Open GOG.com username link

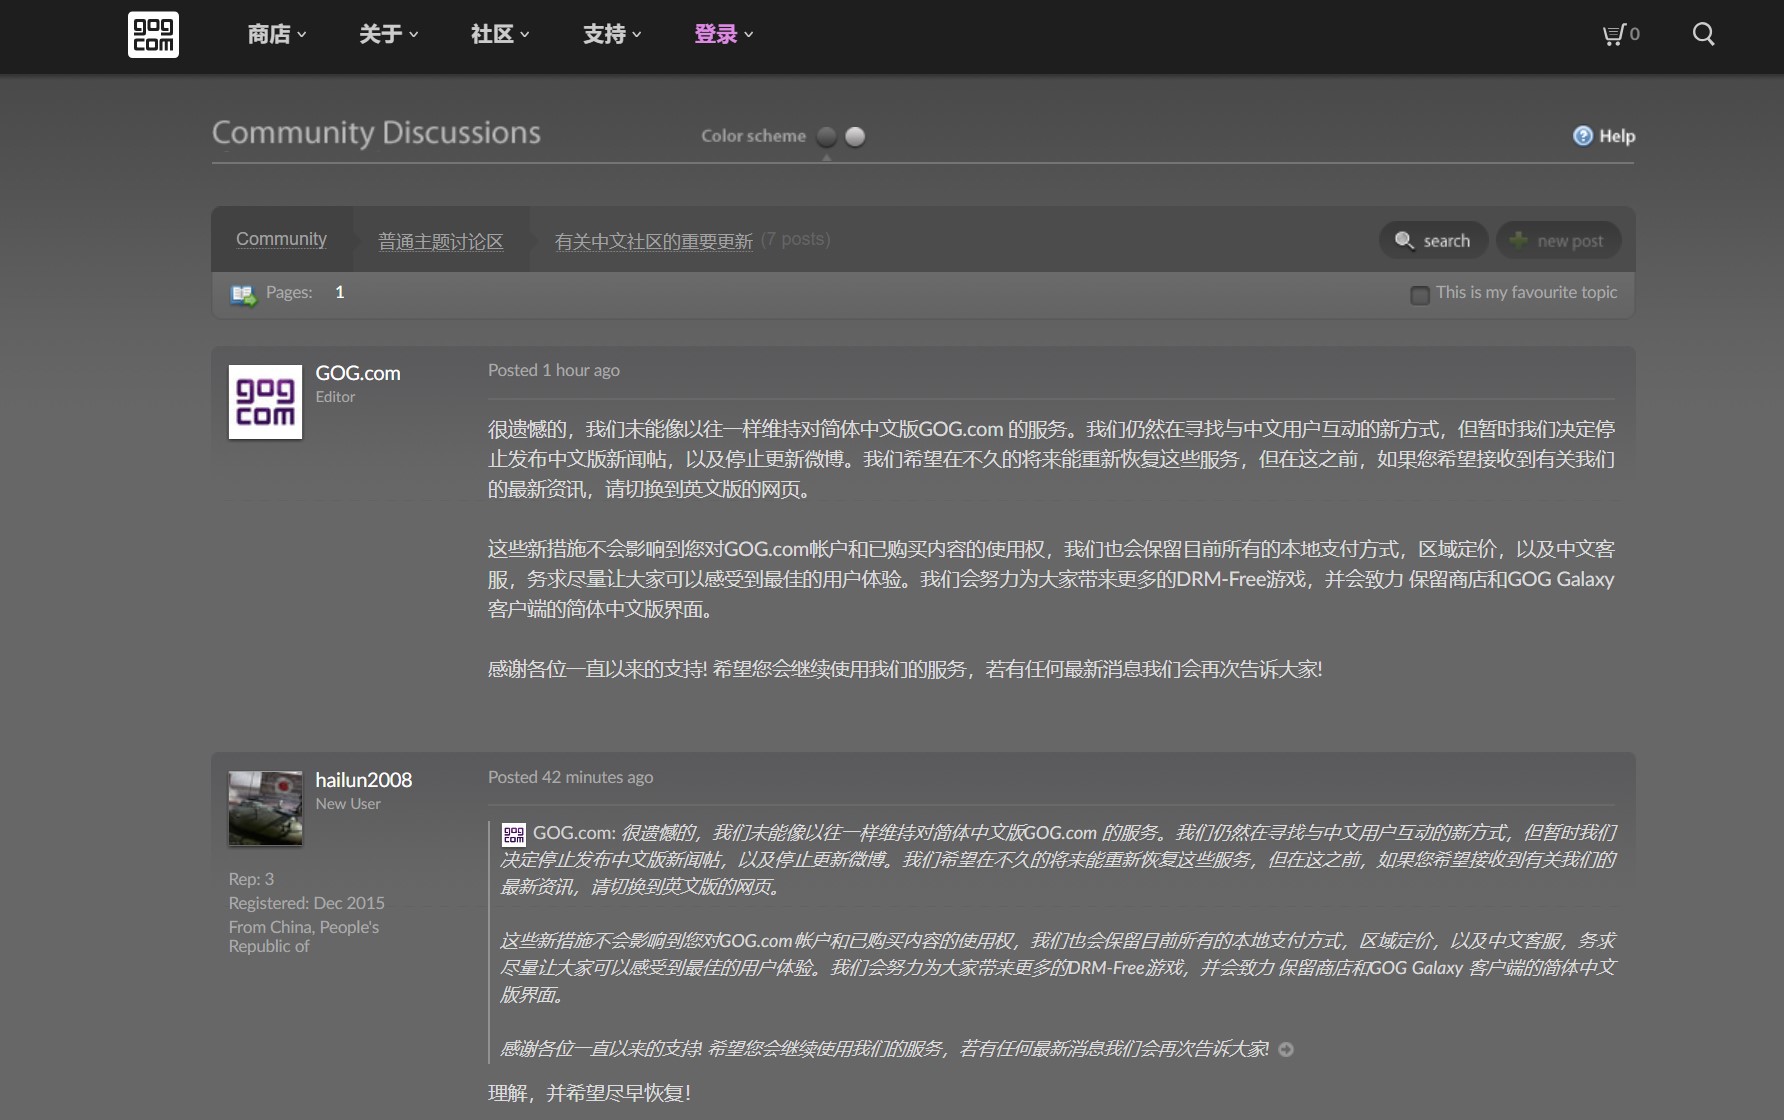[x=358, y=373]
